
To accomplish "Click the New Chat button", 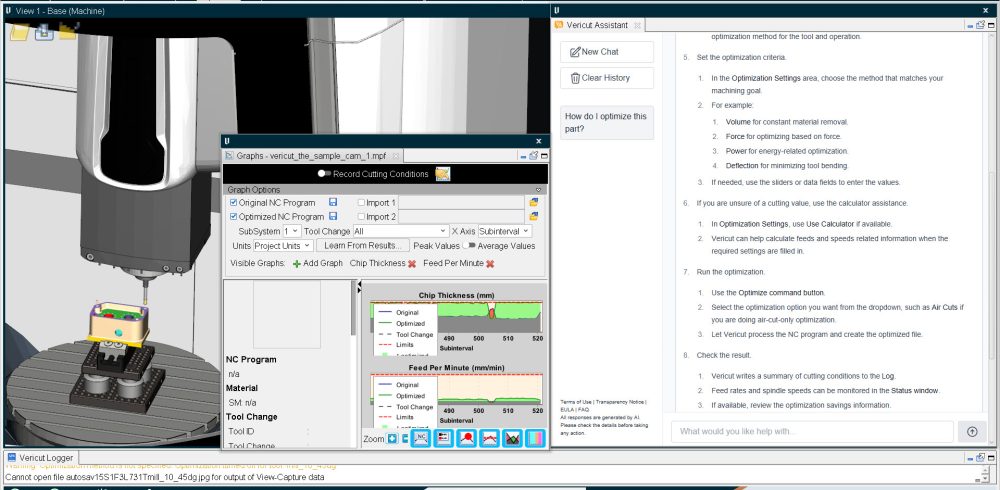I will coord(607,52).
